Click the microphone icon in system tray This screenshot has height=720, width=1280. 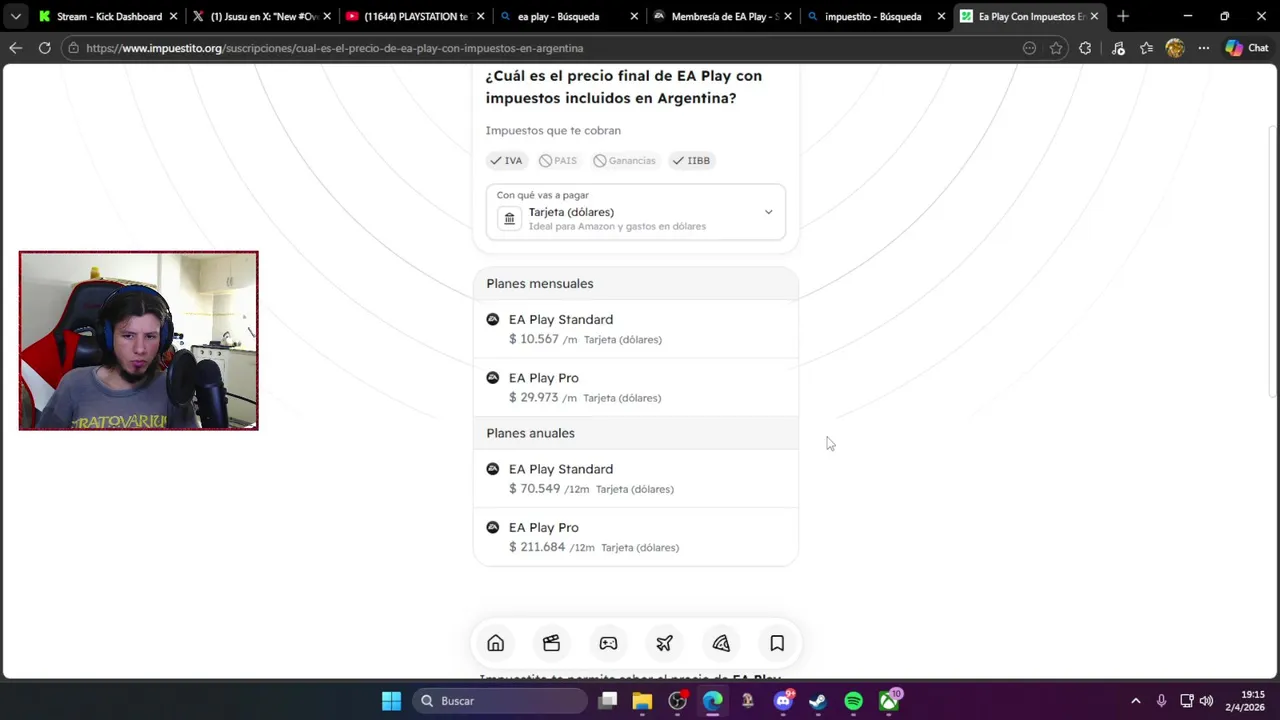pos(1161,701)
